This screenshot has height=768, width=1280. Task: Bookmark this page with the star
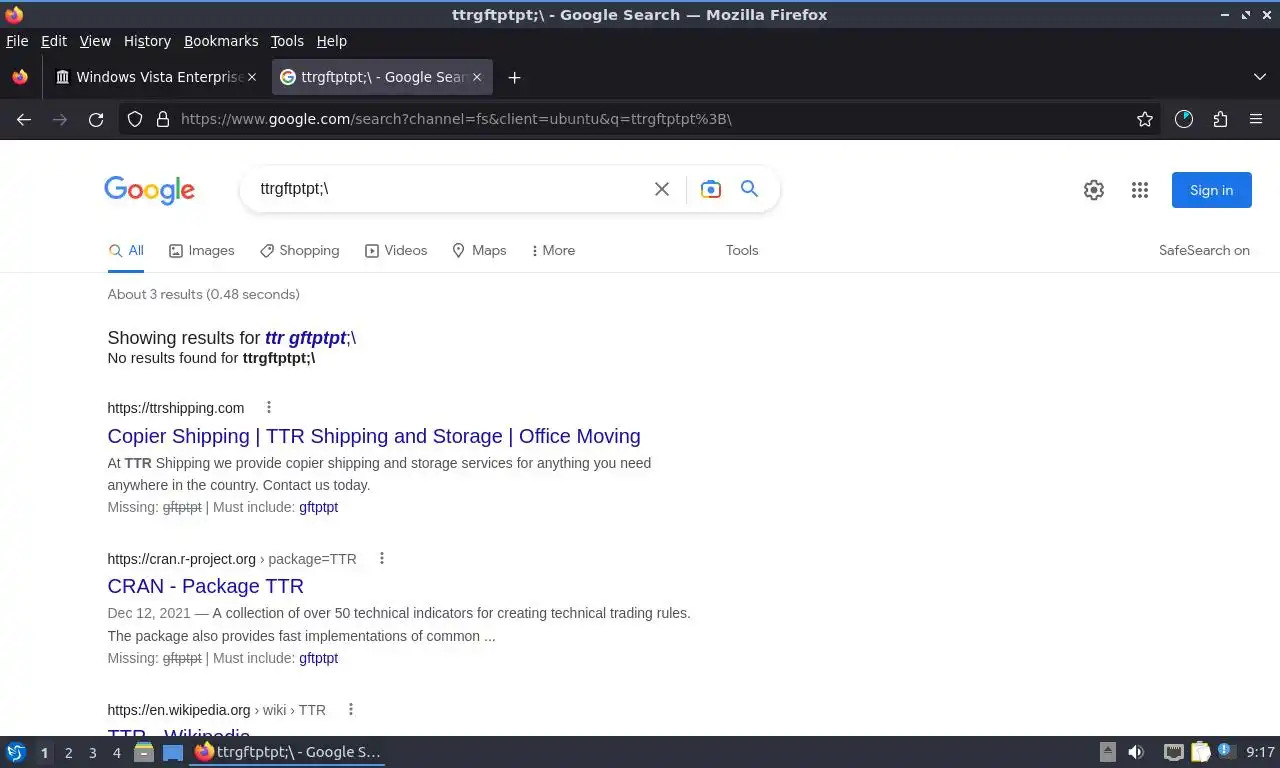click(1145, 119)
